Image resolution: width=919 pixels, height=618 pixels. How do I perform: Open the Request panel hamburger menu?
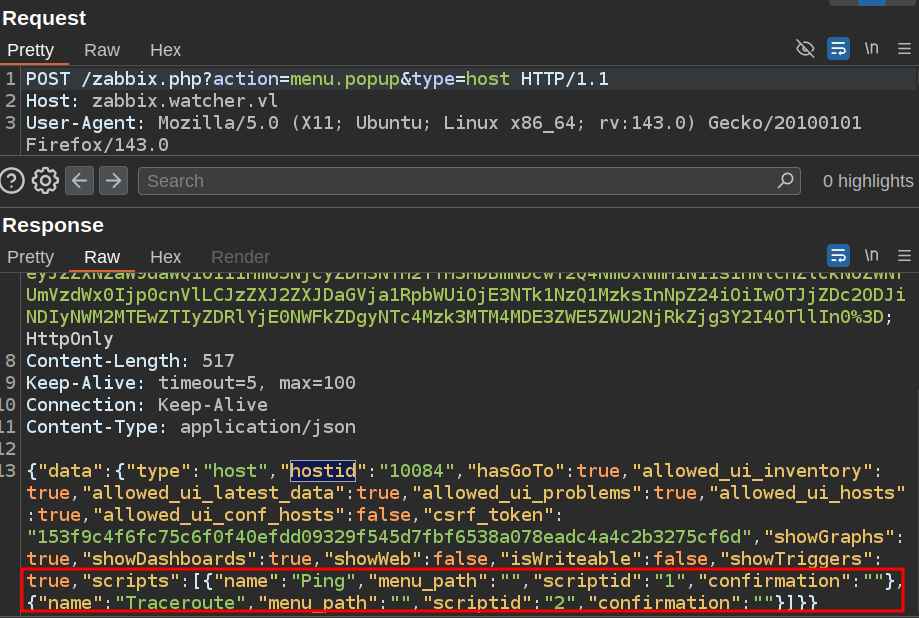pos(904,48)
